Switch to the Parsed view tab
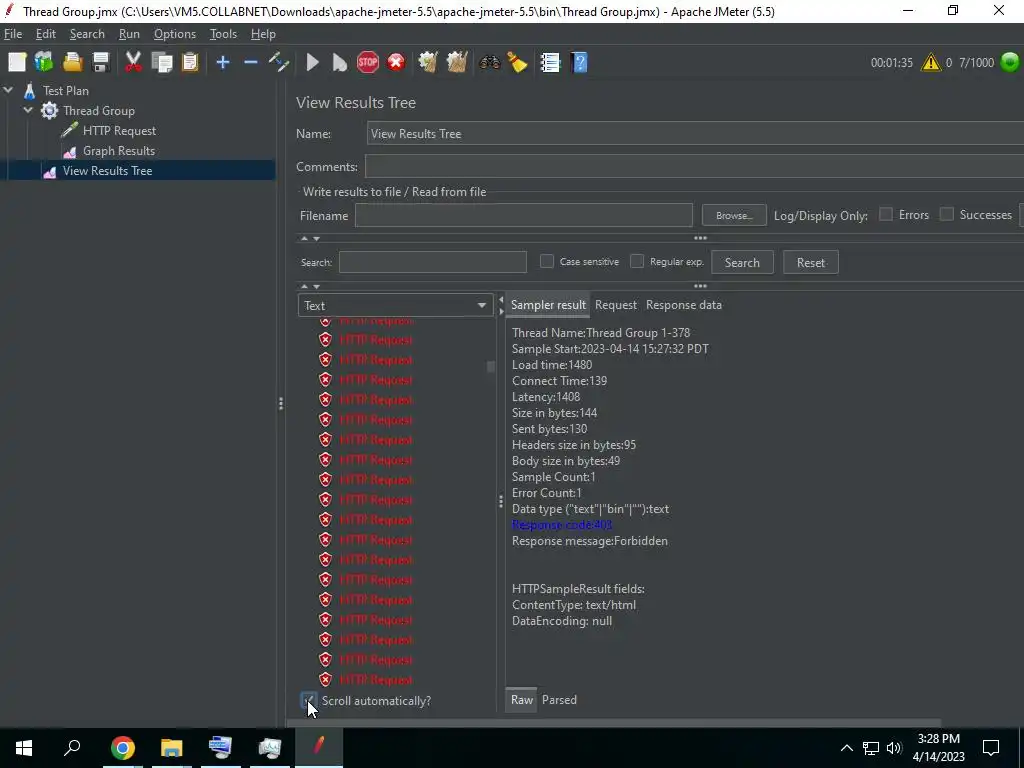 [x=559, y=699]
